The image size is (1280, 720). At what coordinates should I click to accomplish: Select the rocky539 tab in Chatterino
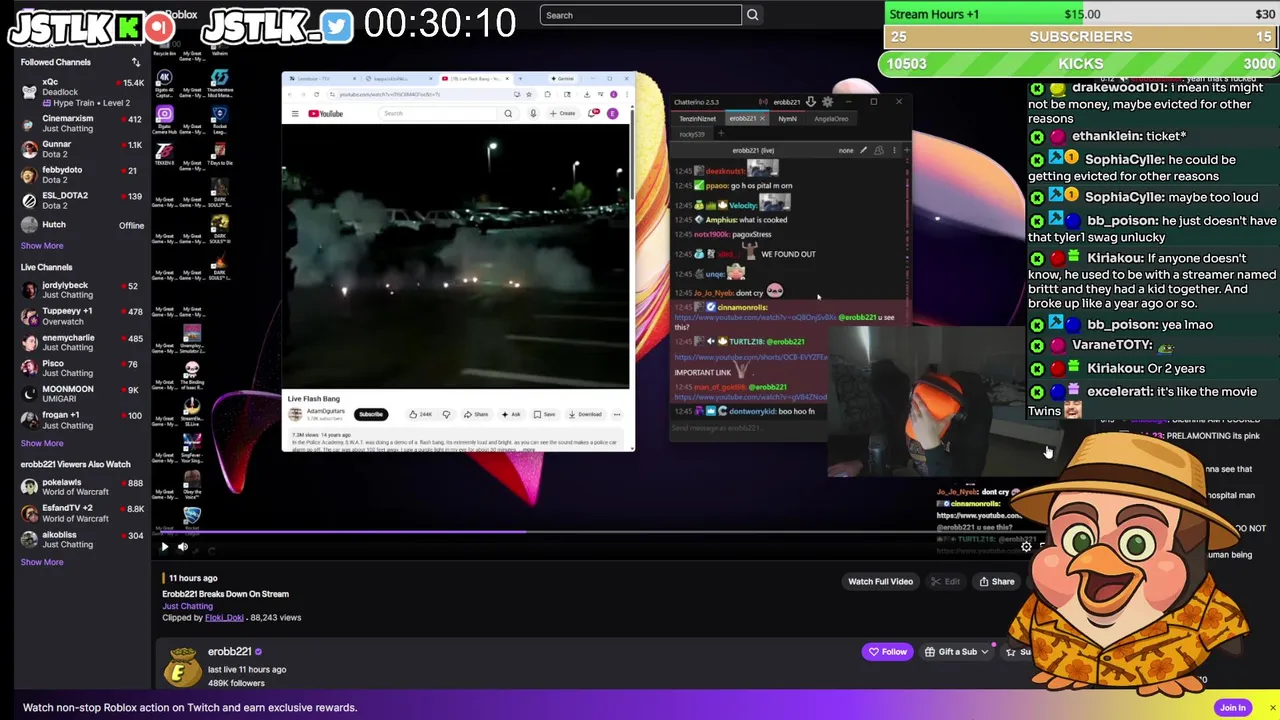point(692,134)
